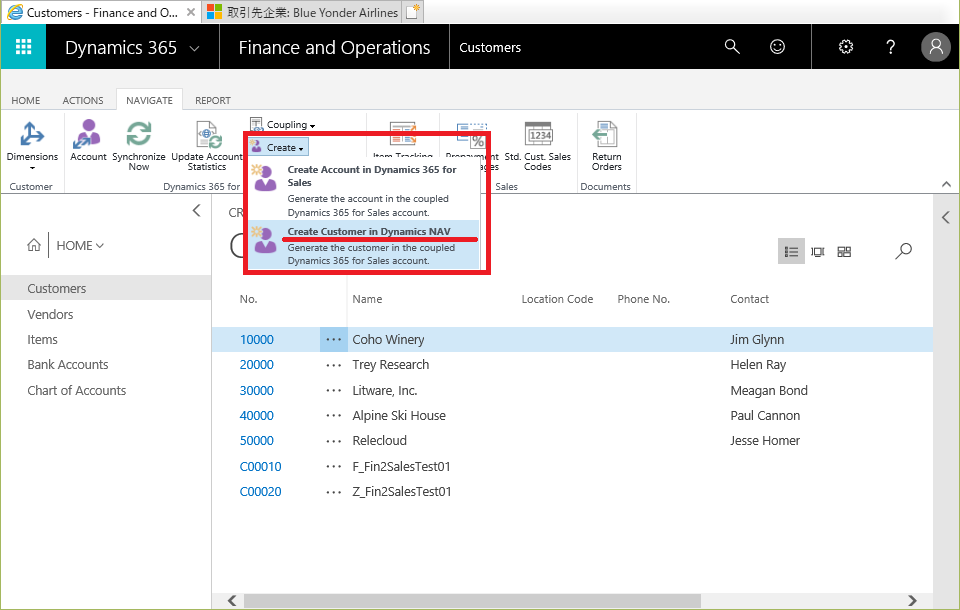Open Update Account Statistics
The width and height of the screenshot is (960, 610).
pyautogui.click(x=207, y=145)
